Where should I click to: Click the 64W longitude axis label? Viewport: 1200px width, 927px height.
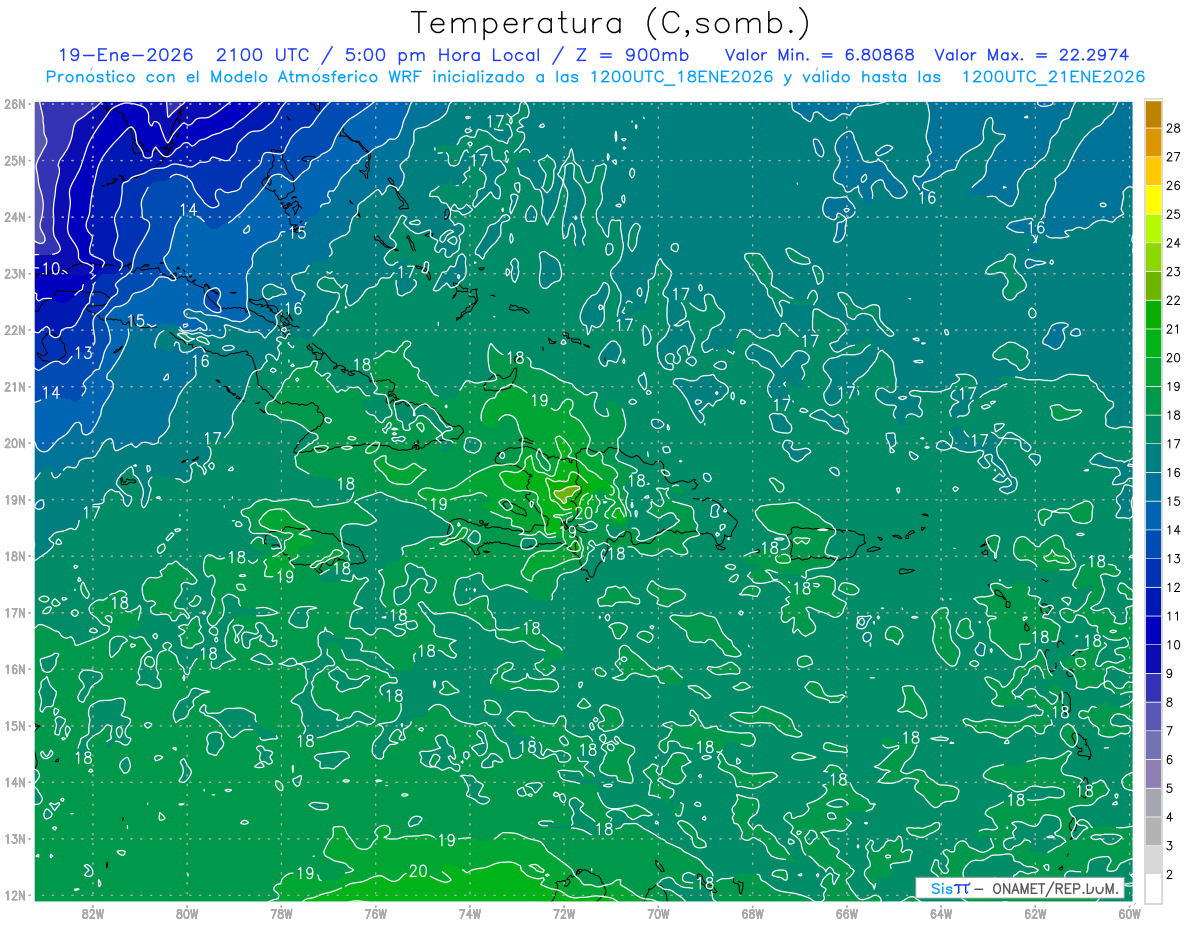[941, 913]
